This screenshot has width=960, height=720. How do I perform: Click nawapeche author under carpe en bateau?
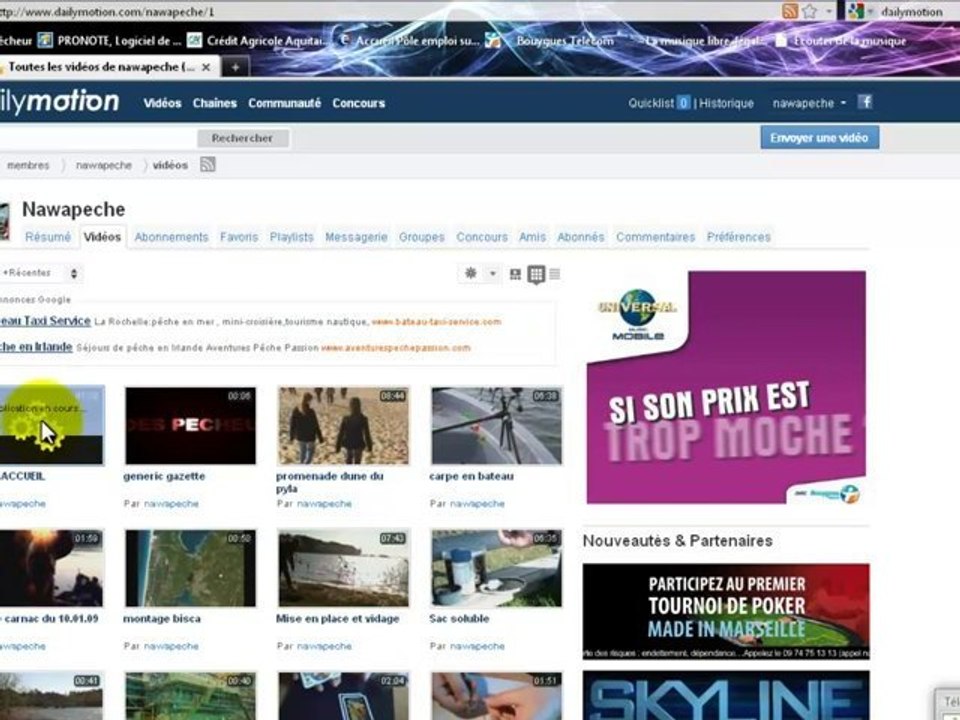tap(478, 504)
